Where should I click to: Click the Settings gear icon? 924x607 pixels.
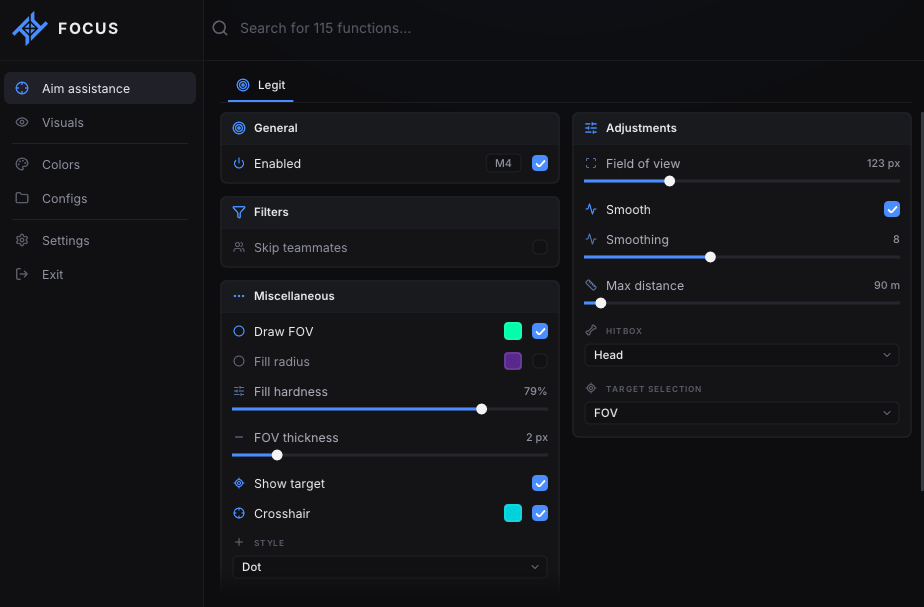pyautogui.click(x=22, y=240)
